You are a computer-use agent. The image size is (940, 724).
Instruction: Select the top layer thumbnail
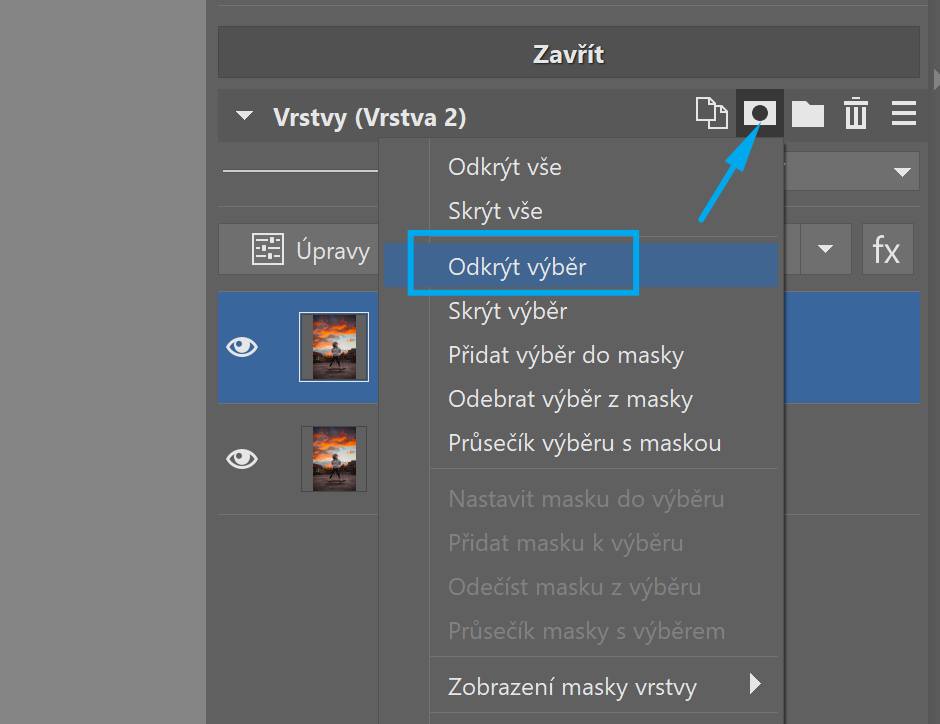pyautogui.click(x=334, y=347)
